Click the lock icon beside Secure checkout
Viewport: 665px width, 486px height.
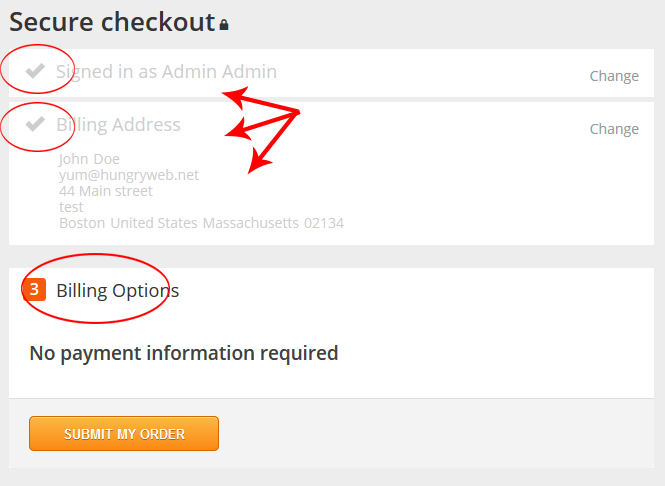click(x=224, y=24)
